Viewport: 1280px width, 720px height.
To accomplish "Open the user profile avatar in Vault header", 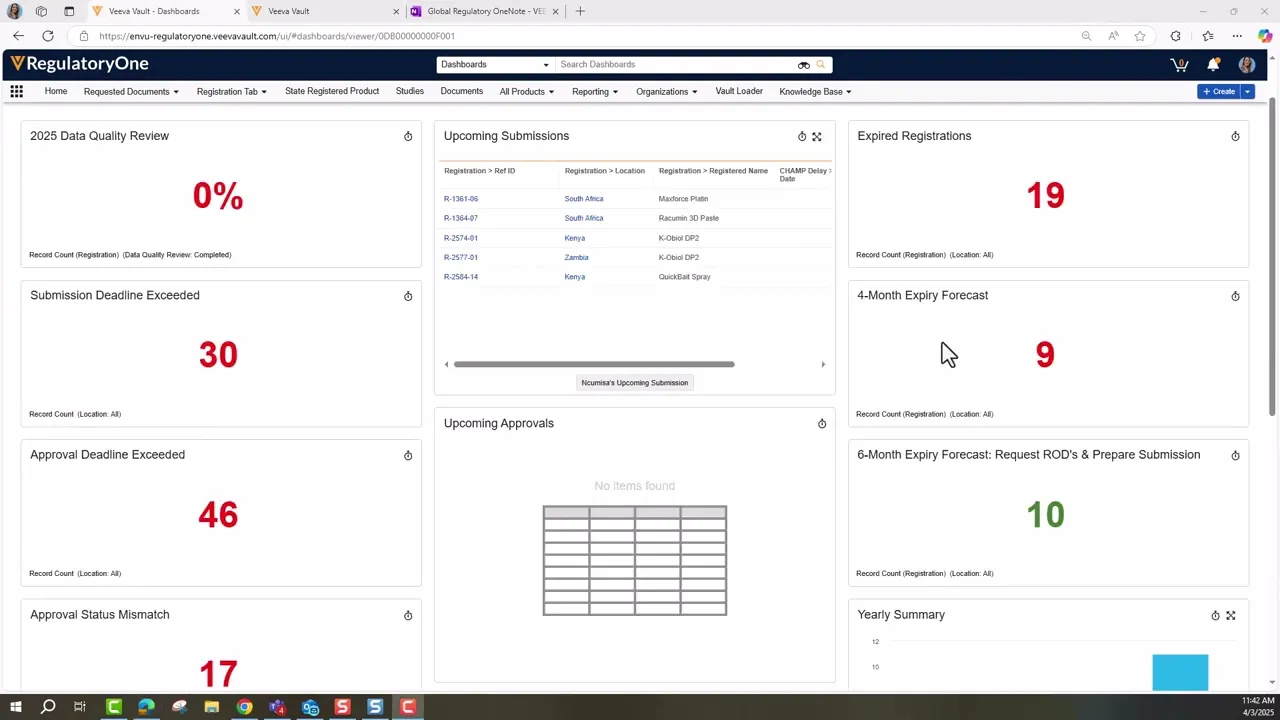I will pos(1246,64).
